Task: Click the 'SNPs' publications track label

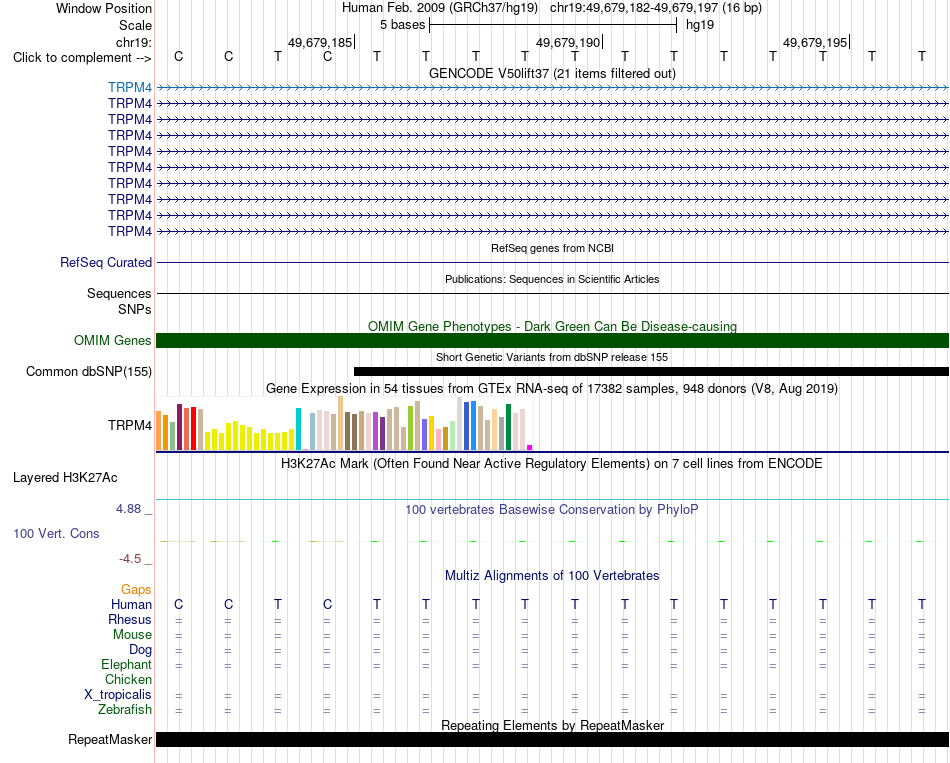Action: (135, 309)
